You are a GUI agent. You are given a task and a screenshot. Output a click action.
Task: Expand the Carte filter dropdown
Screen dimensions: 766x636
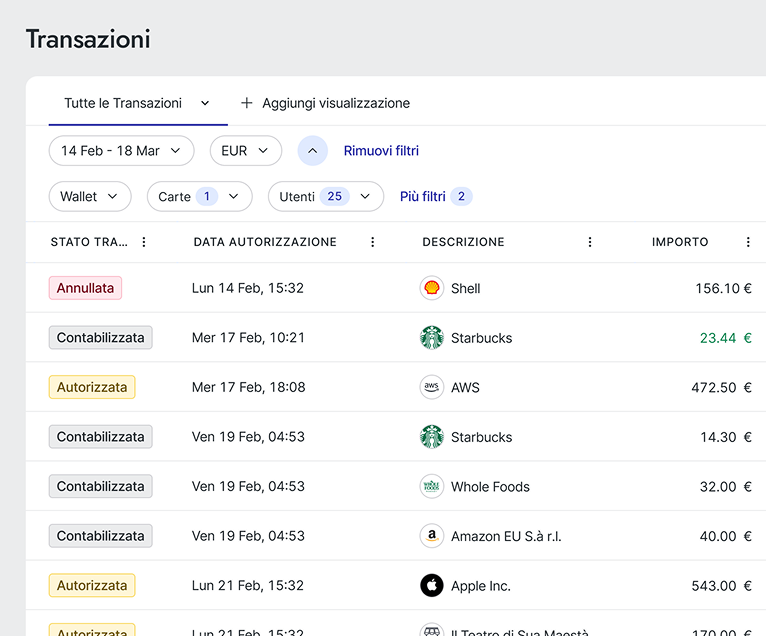pyautogui.click(x=199, y=197)
